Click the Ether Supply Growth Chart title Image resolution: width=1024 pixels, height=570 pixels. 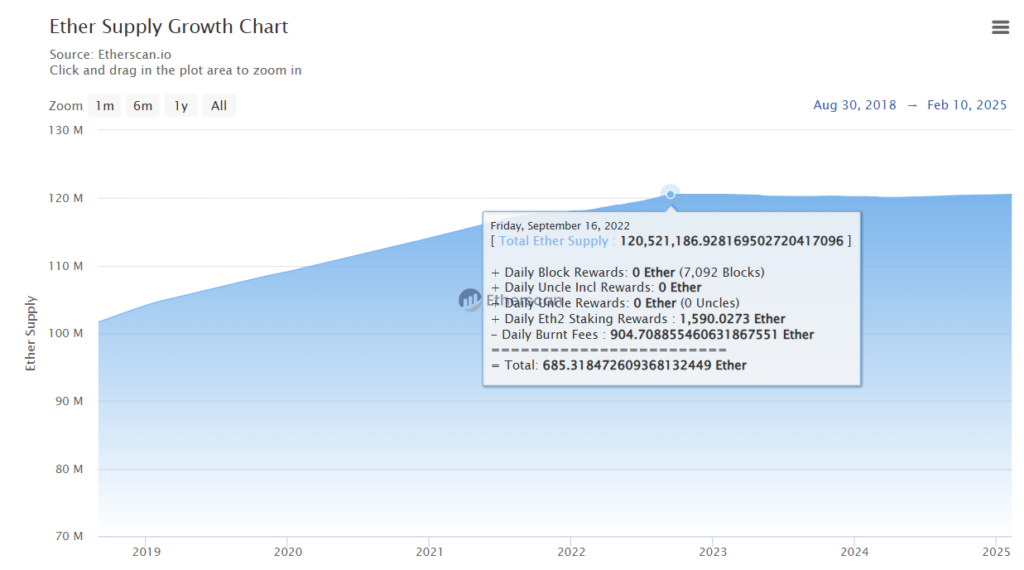pyautogui.click(x=168, y=27)
